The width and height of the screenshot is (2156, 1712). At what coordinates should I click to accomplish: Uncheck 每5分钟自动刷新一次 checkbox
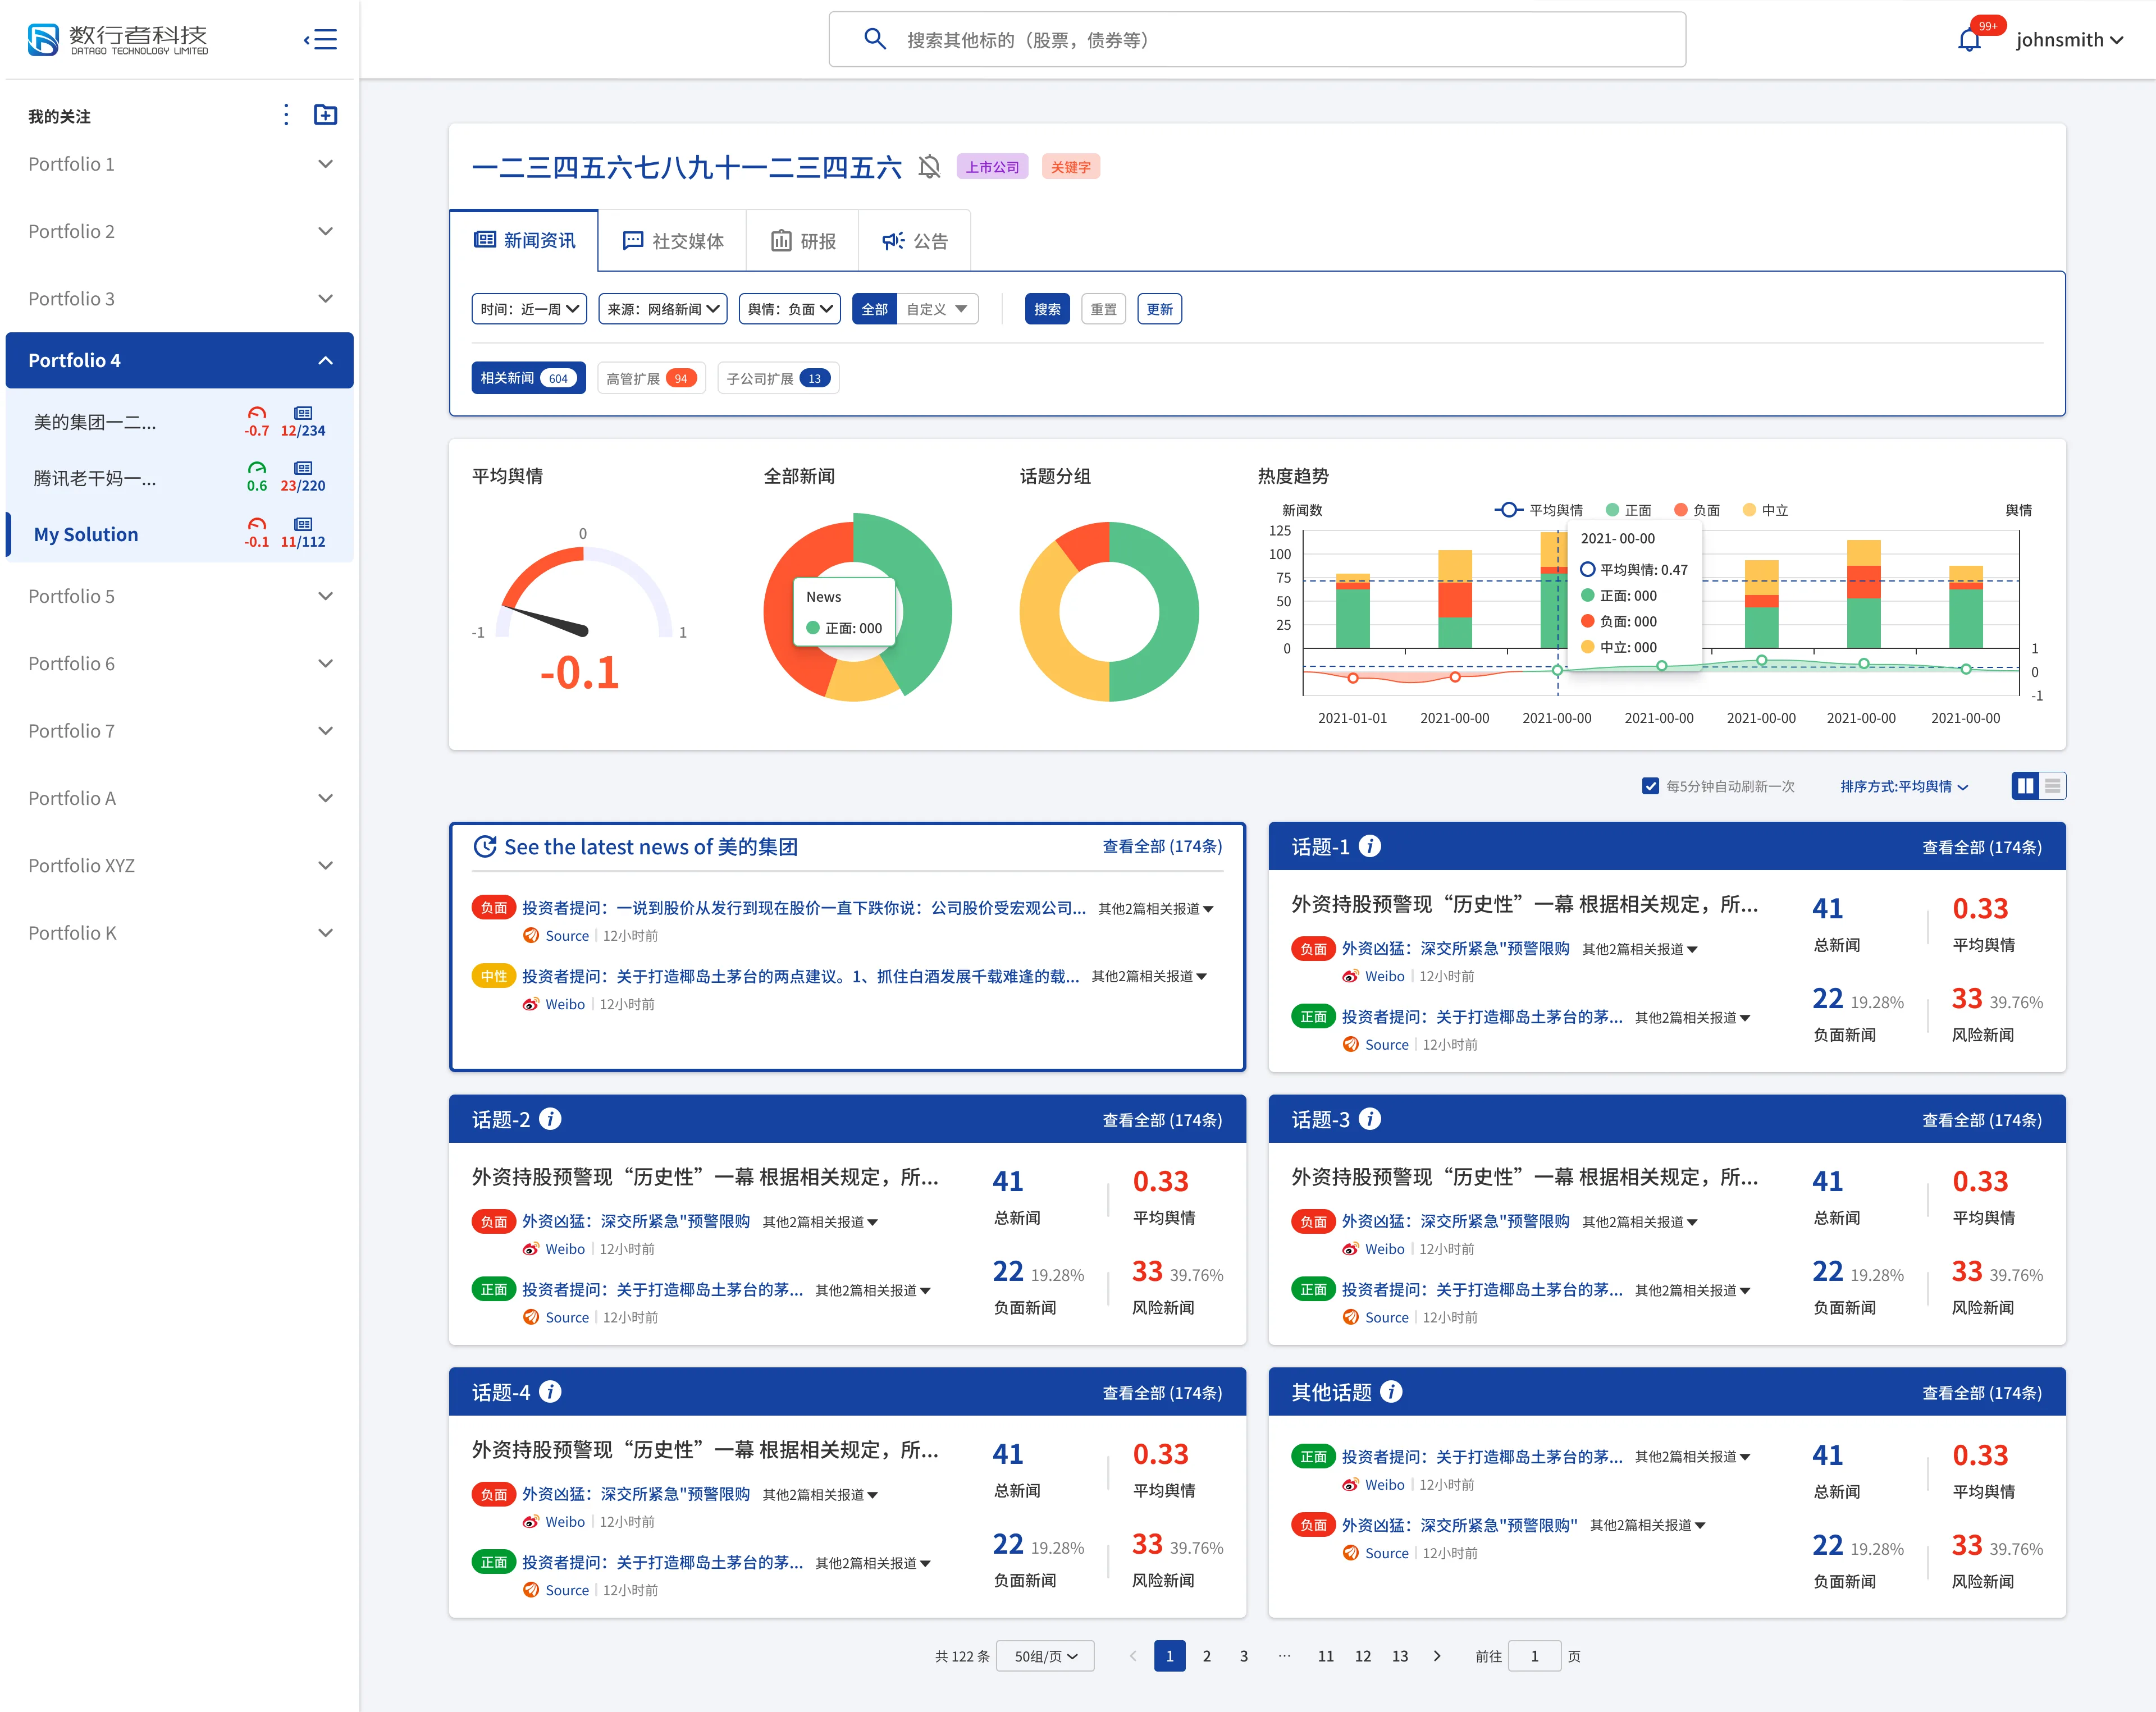click(x=1650, y=786)
